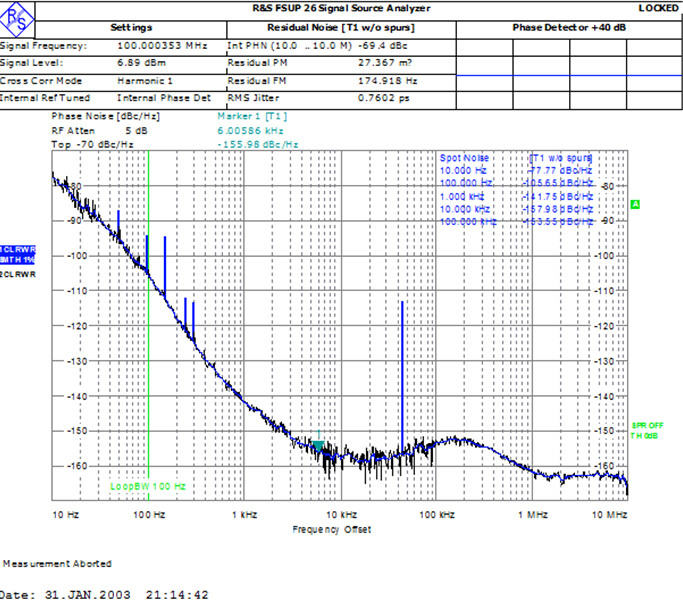Image resolution: width=683 pixels, height=615 pixels.
Task: Click the Measurement Aborted status message
Action: point(57,564)
